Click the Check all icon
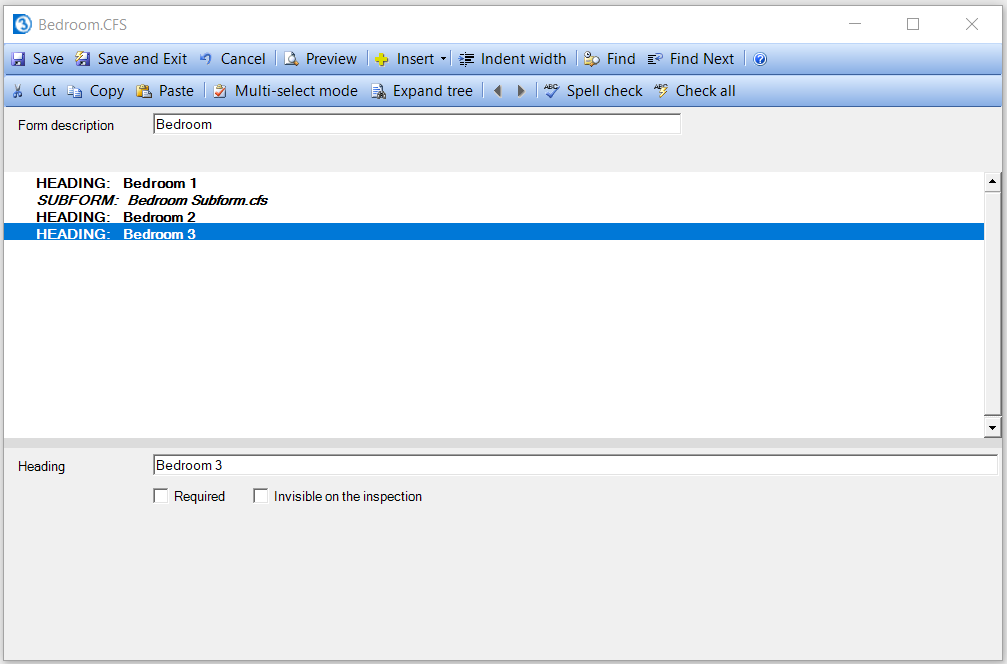The width and height of the screenshot is (1007, 664). [661, 91]
